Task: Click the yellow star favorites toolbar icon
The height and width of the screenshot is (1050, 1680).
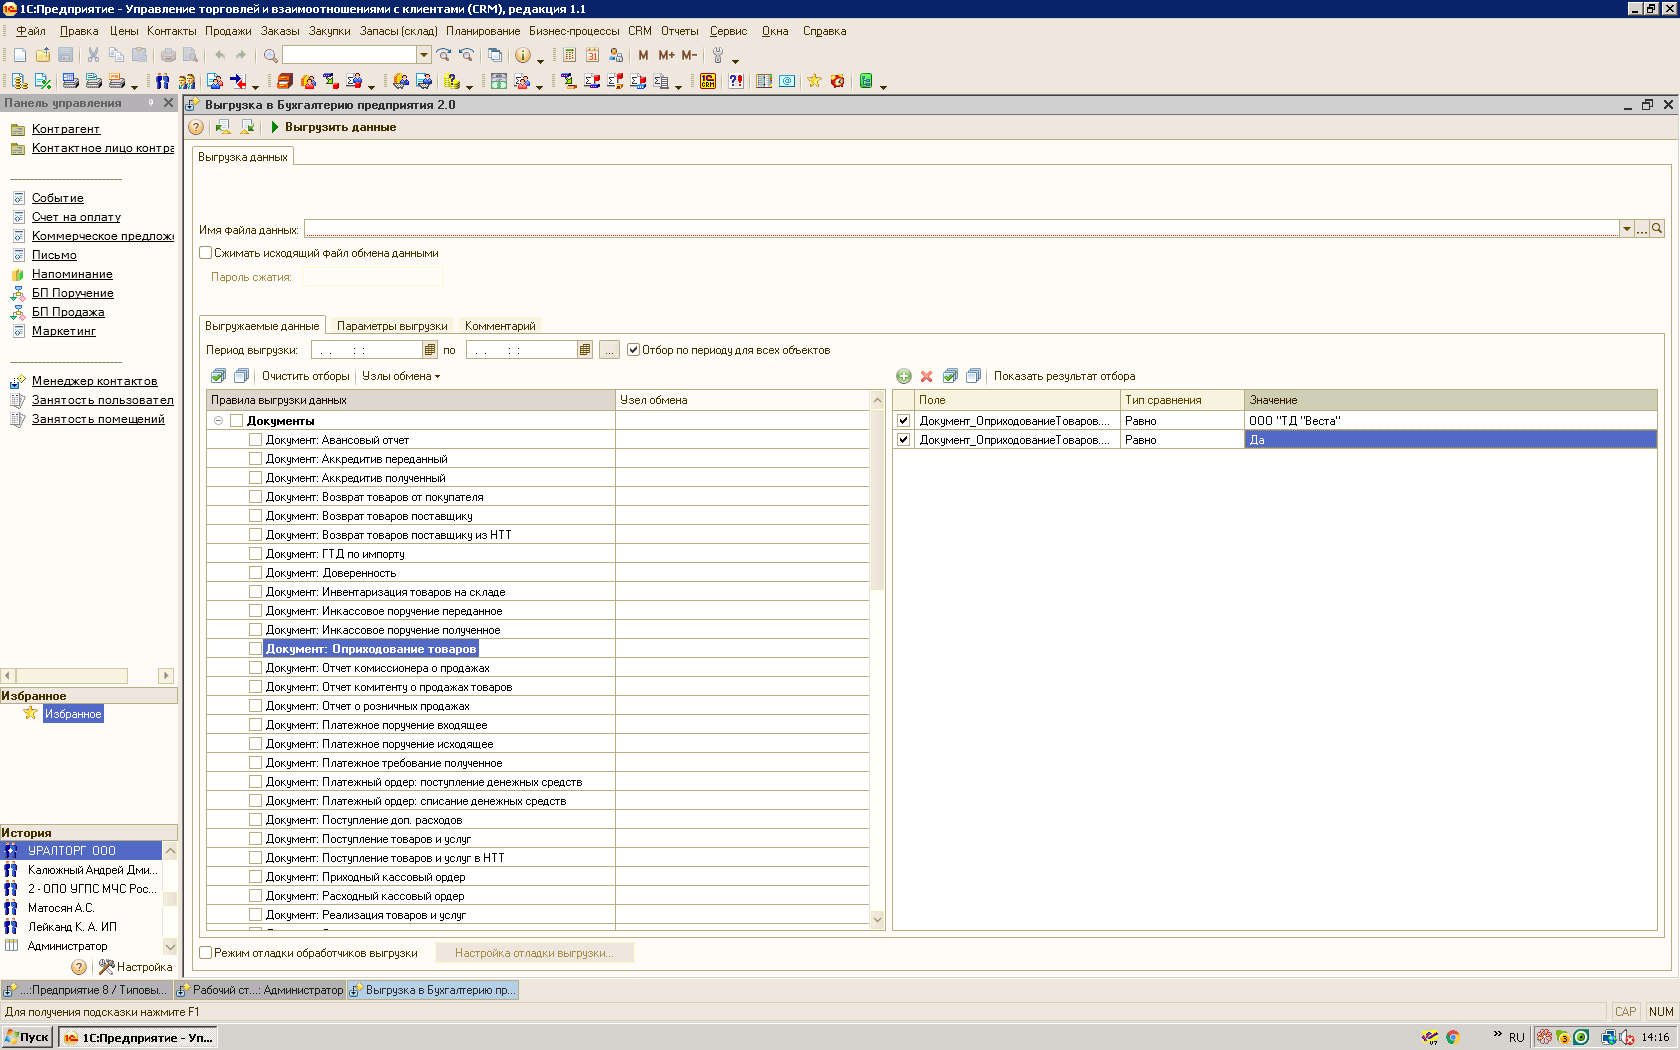Action: (x=814, y=81)
